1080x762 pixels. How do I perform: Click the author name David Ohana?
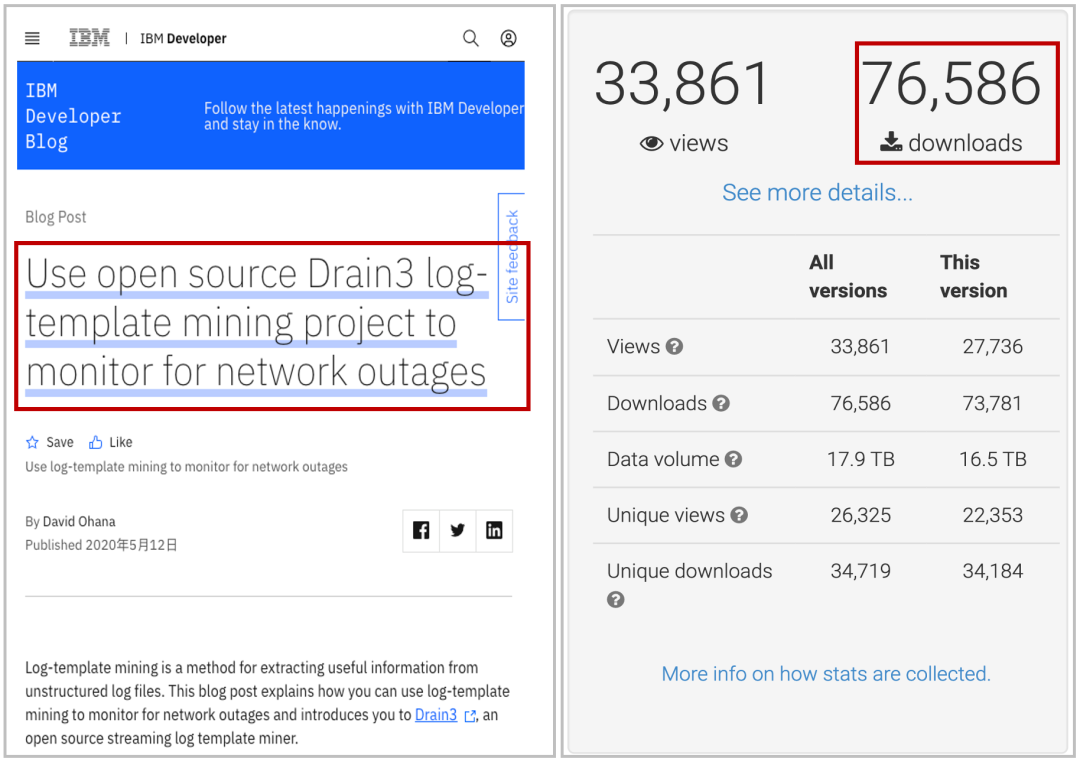pos(79,521)
